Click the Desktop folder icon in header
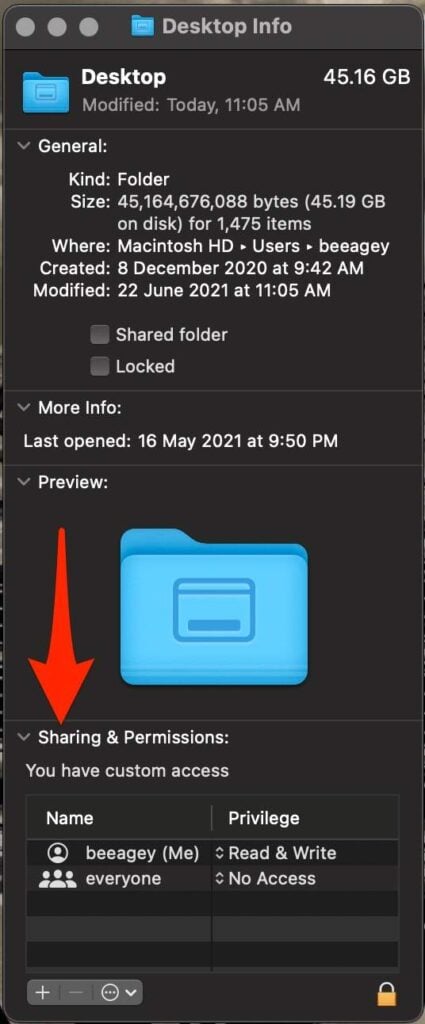The image size is (425, 1024). pyautogui.click(x=46, y=94)
